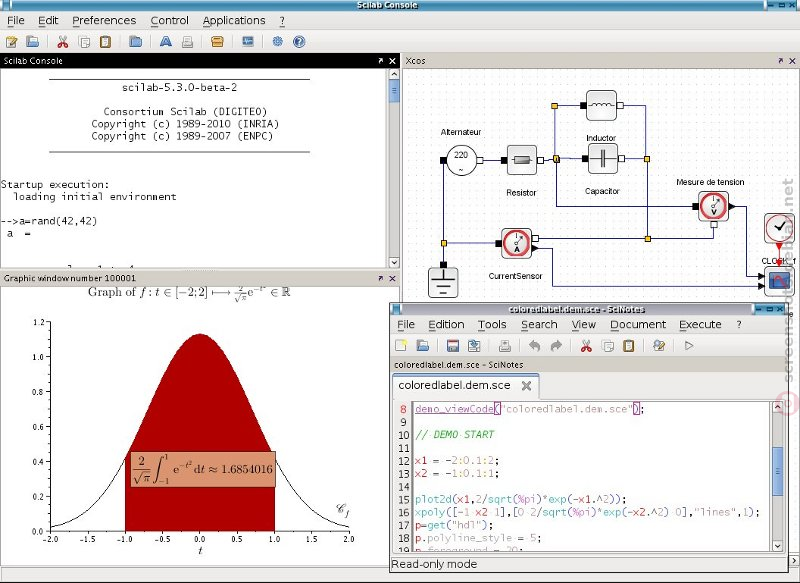Create a new document in SciNotes toolbar

(x=401, y=345)
